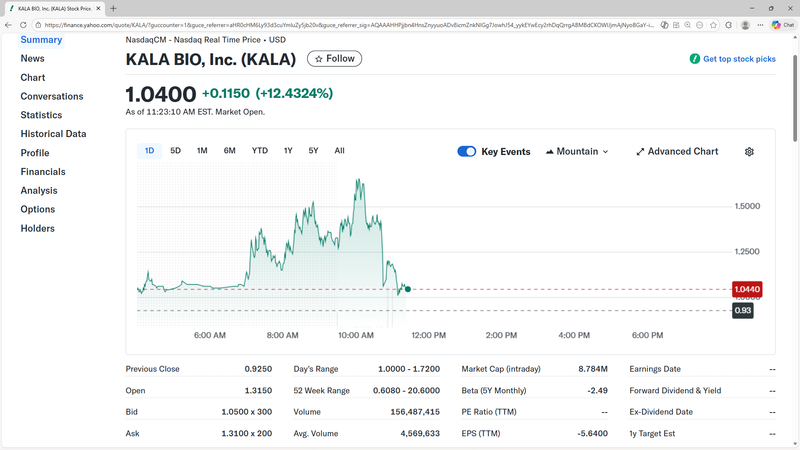Click Day's Range 1.0000 - 1.7200
This screenshot has height=450, width=800.
point(409,369)
